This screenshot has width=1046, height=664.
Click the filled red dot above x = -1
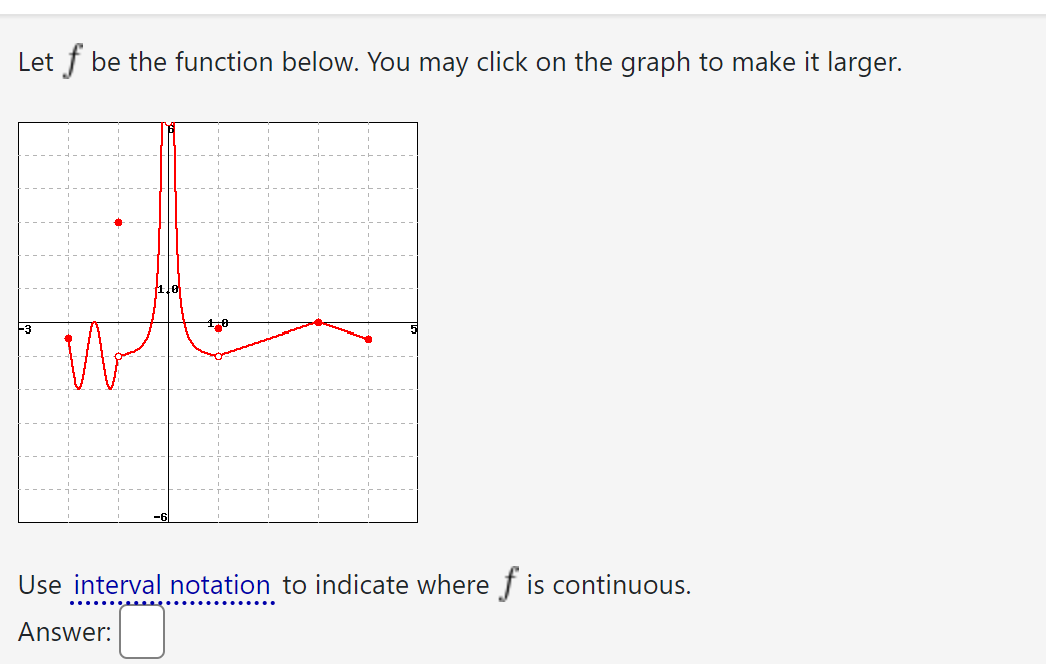click(x=118, y=222)
